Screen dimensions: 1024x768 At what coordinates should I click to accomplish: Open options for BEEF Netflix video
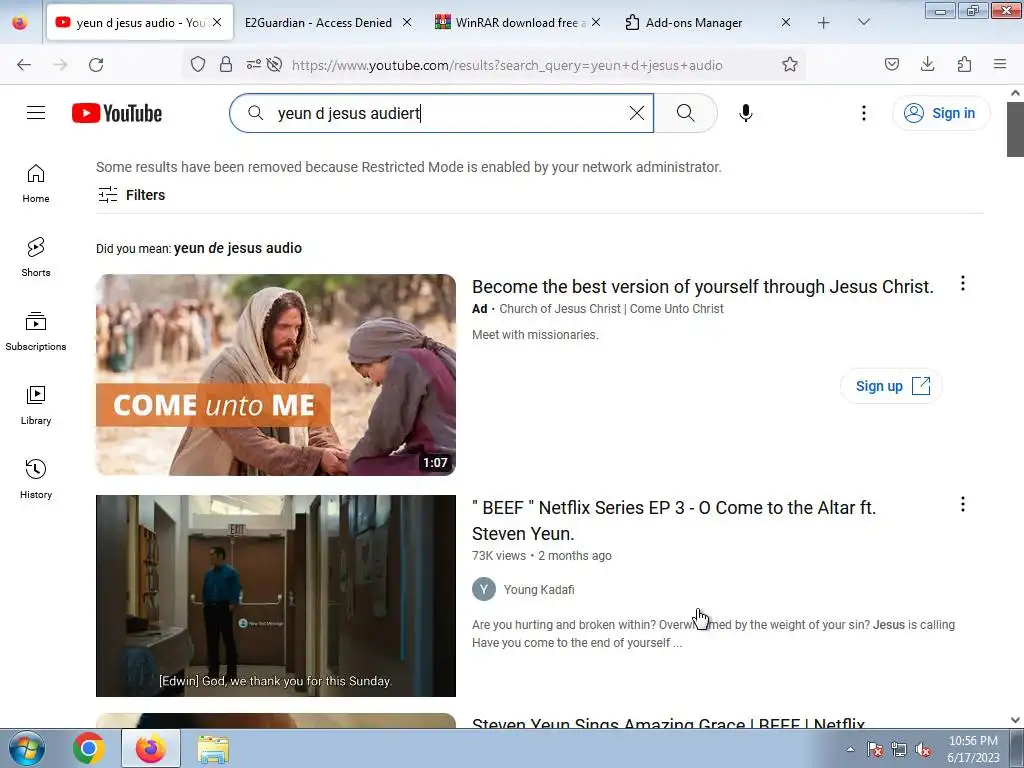coord(963,504)
